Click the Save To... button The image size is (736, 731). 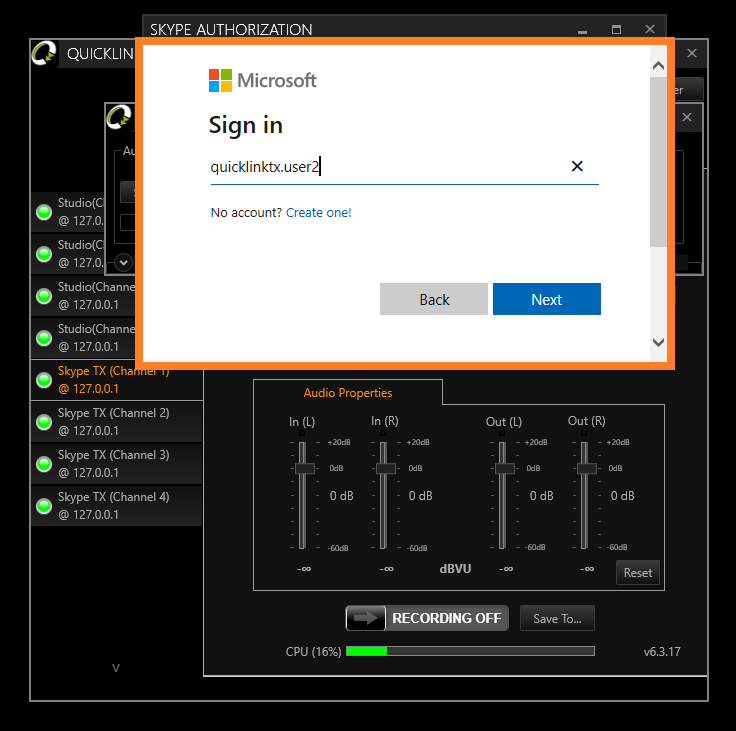point(557,618)
